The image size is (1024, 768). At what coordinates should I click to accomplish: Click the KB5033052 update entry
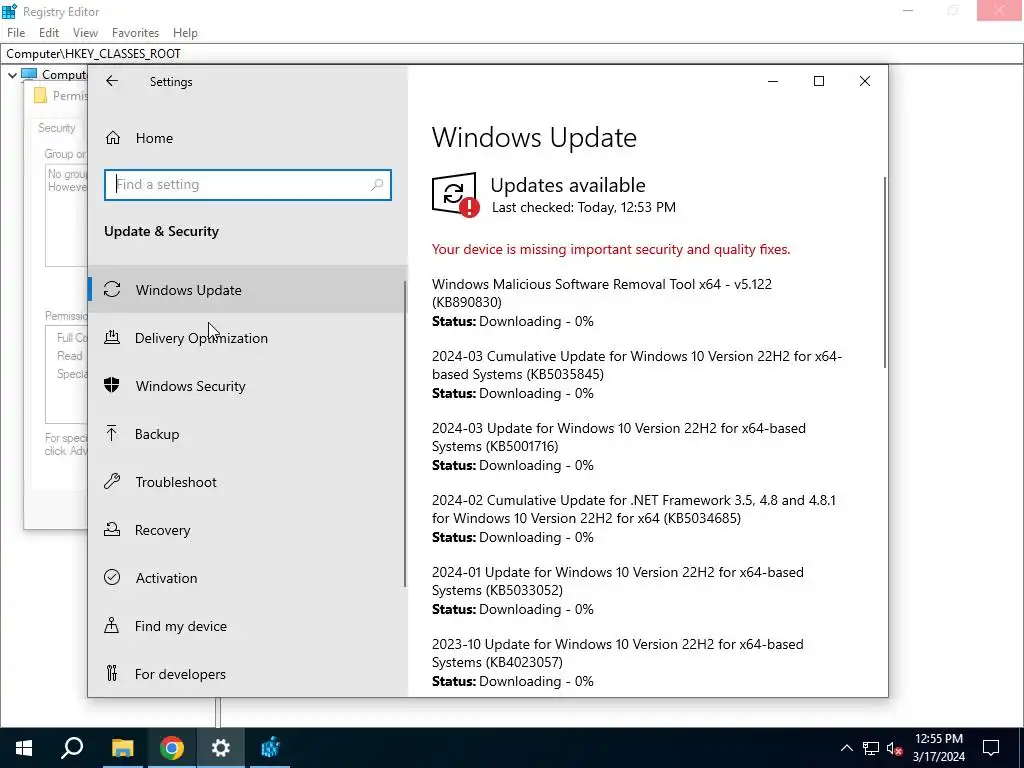coord(618,590)
